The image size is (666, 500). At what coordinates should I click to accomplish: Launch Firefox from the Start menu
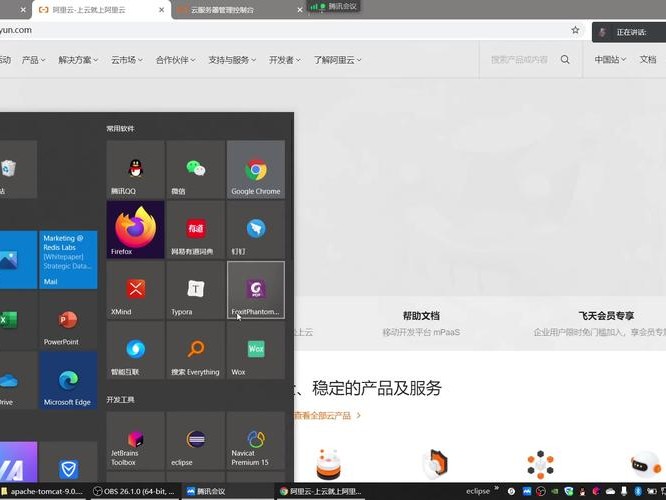(135, 229)
